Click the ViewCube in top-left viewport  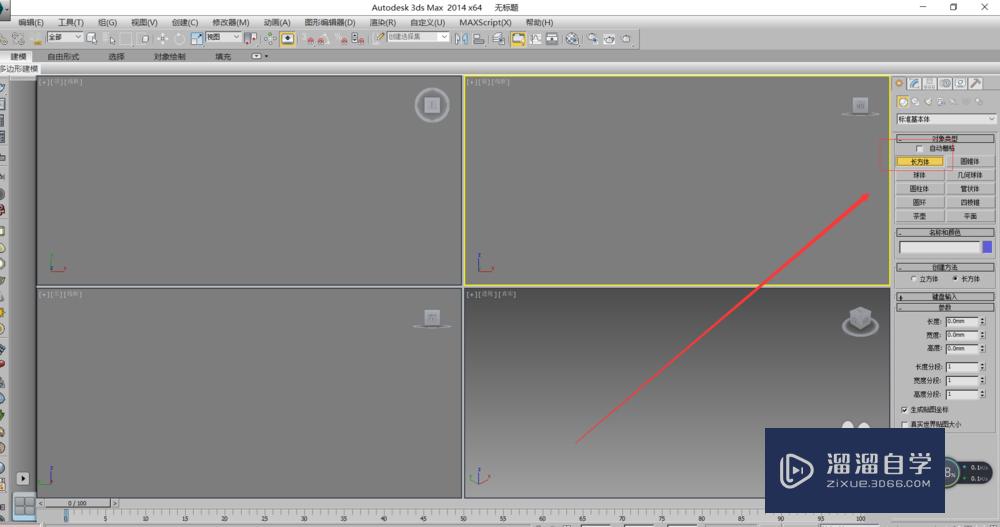tap(432, 105)
